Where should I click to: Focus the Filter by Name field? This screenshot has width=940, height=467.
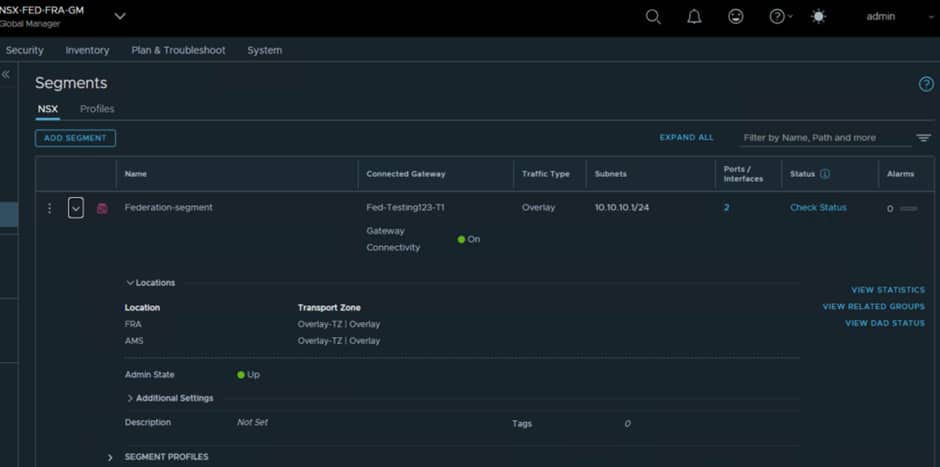pyautogui.click(x=825, y=138)
